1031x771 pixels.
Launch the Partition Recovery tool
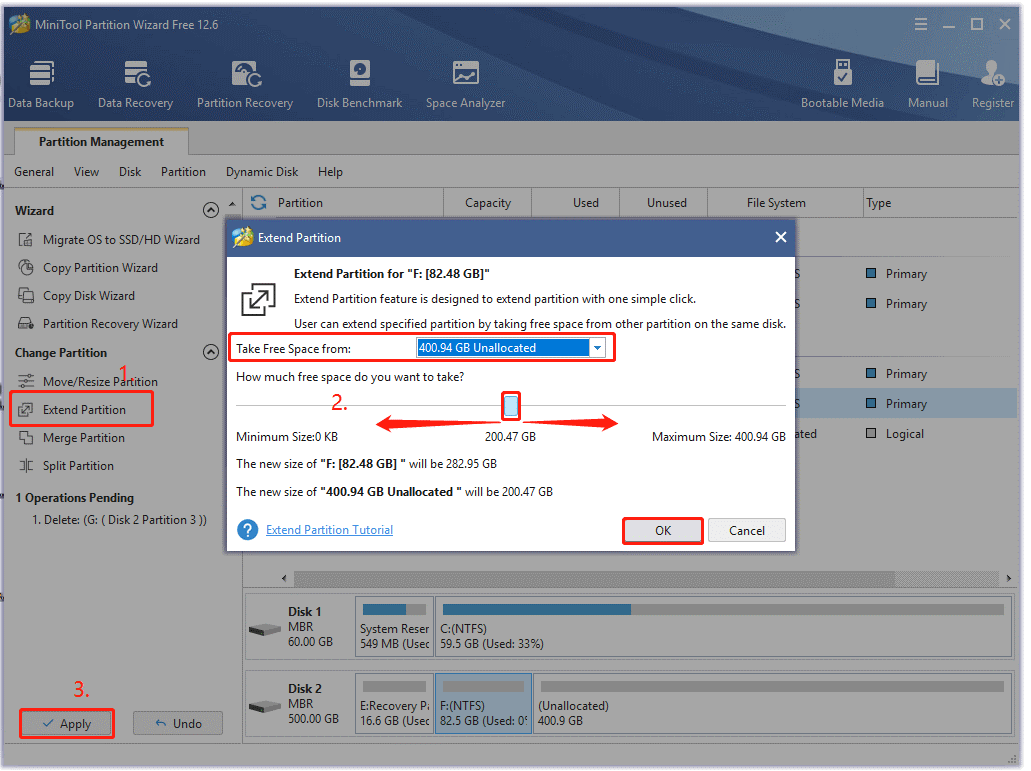244,83
